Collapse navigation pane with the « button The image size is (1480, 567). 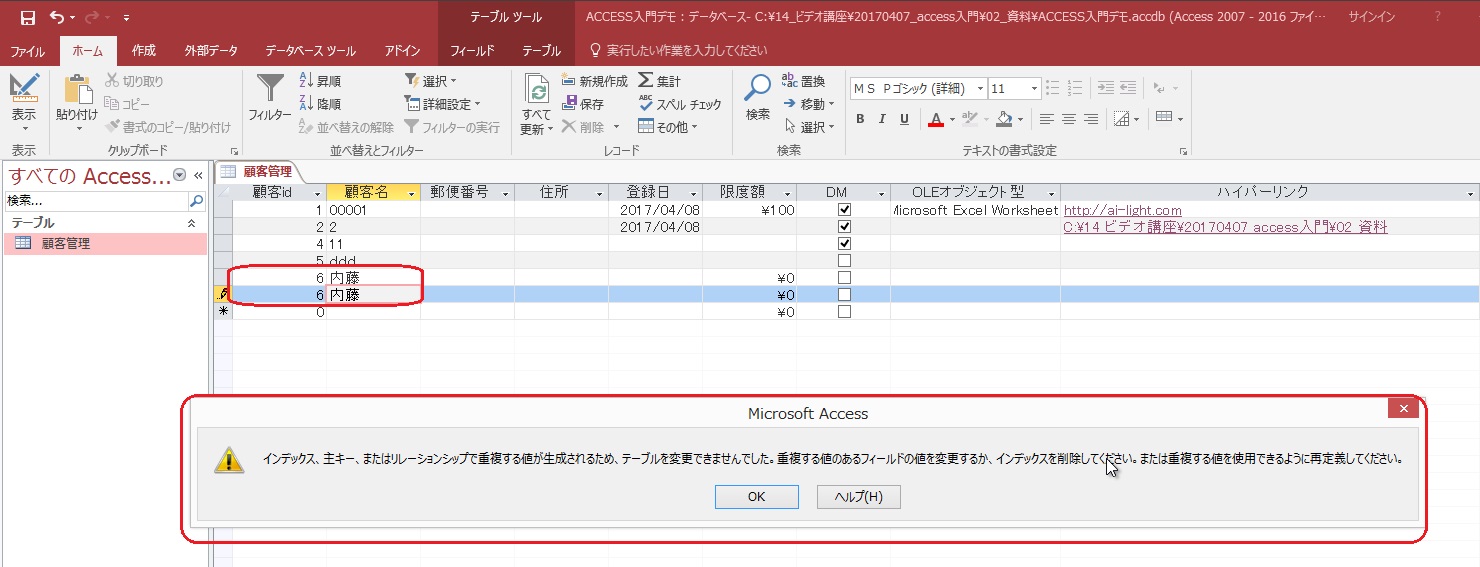198,175
